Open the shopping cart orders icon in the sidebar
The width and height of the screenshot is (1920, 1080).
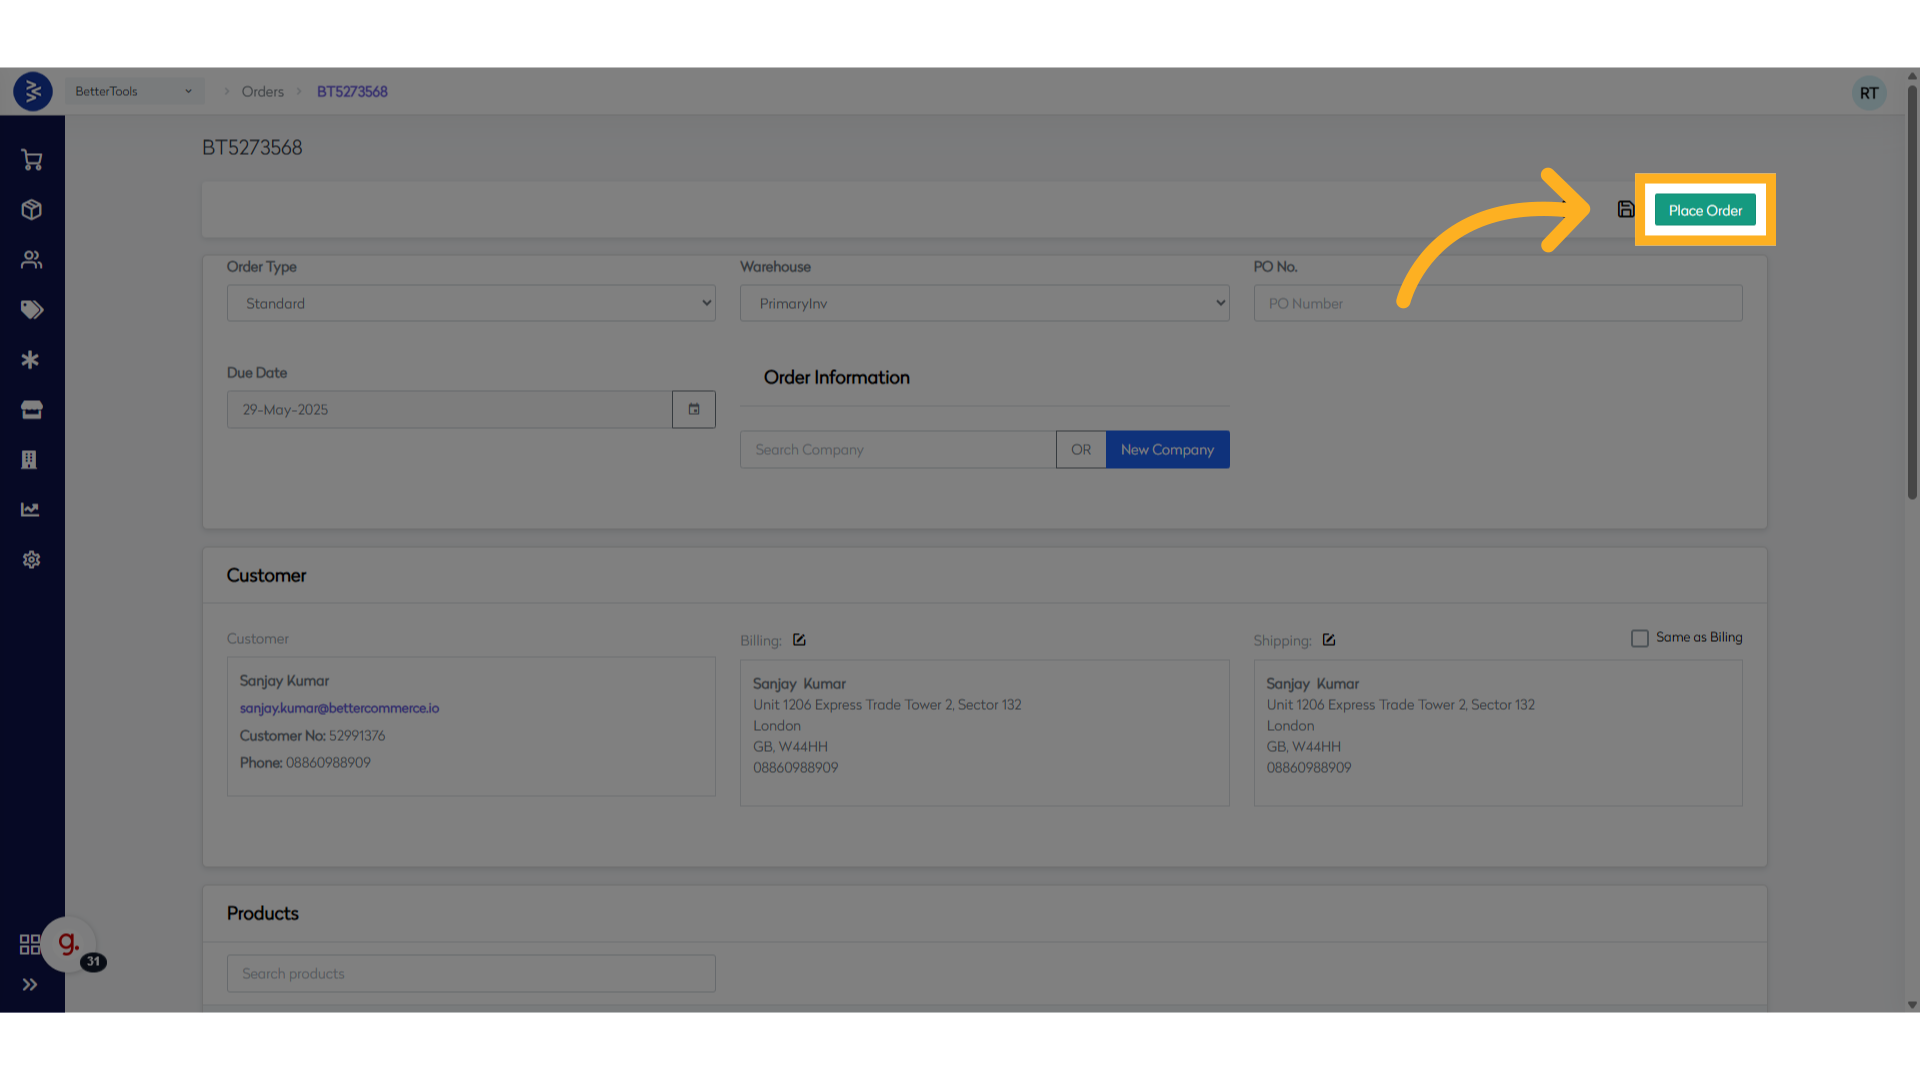31,160
